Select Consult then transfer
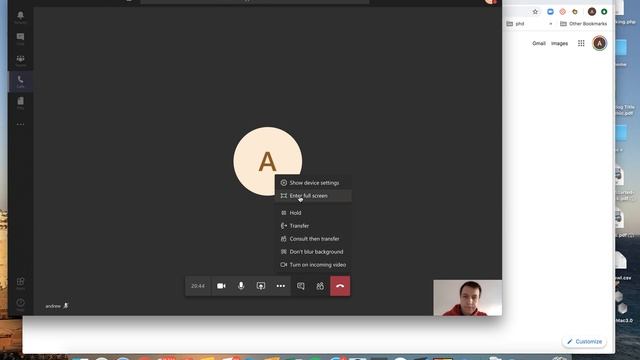 tap(313, 239)
